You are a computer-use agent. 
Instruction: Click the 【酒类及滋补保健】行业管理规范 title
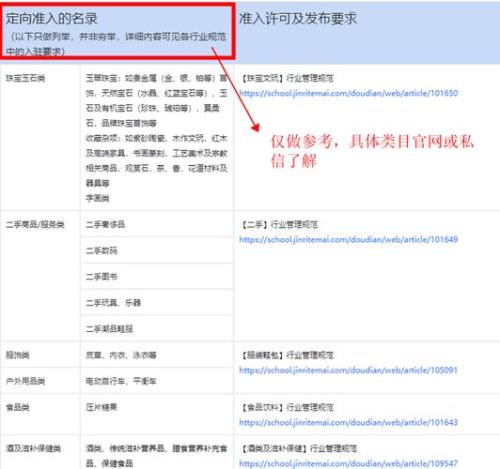pyautogui.click(x=299, y=448)
